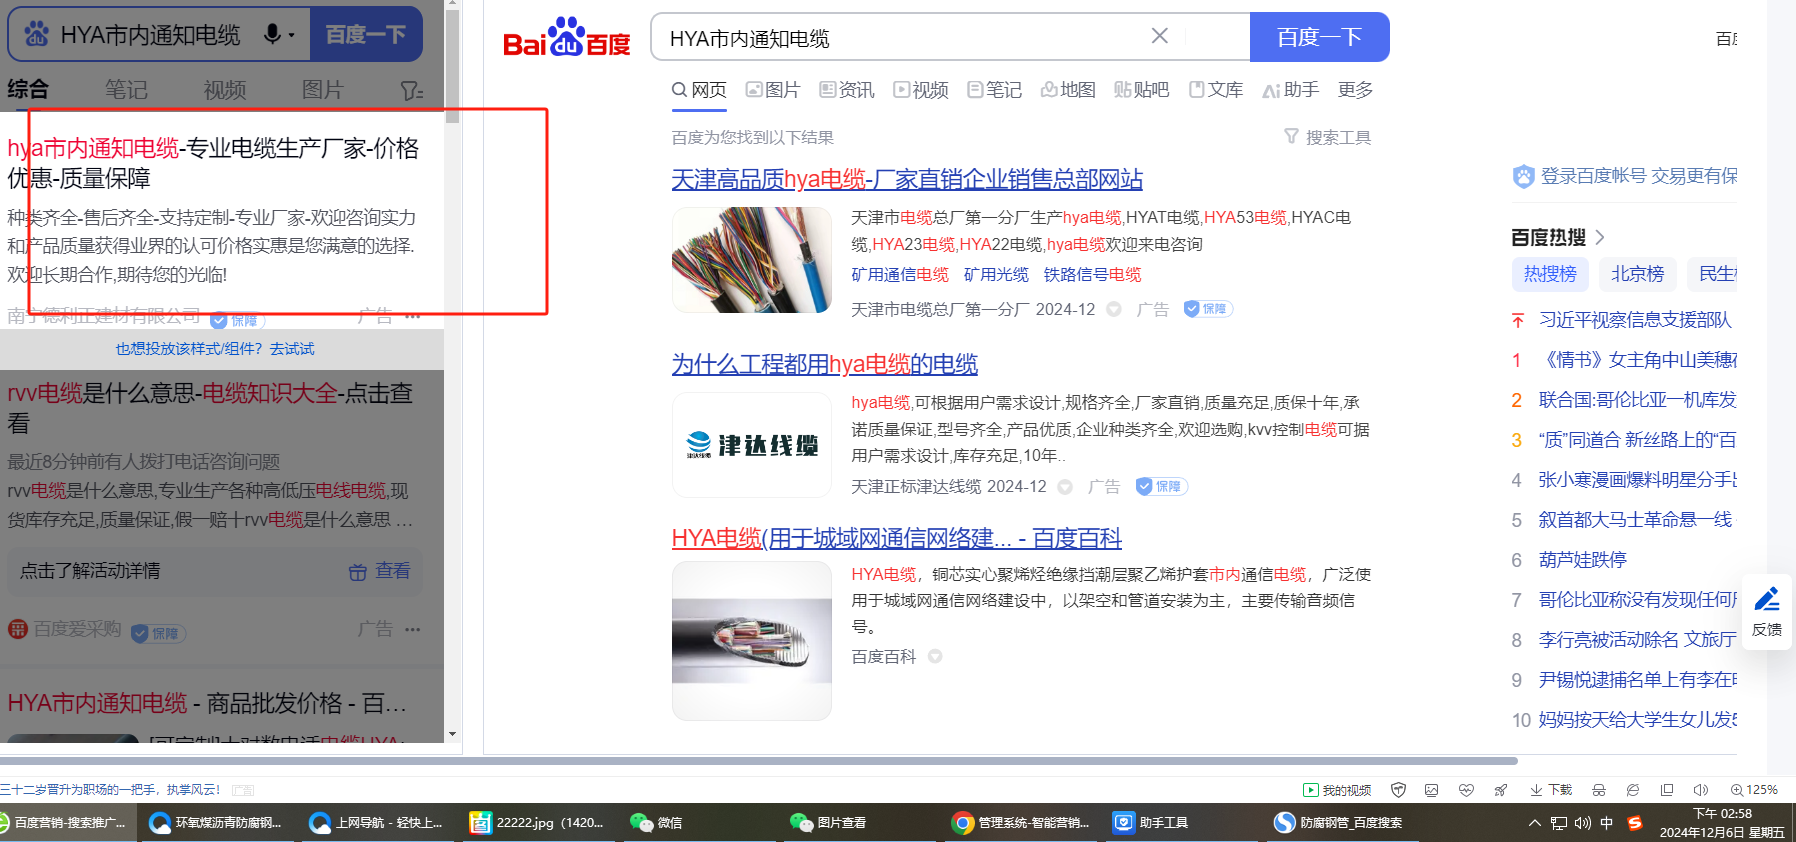
Task: Select the 北京榜 hot search tab
Action: pos(1637,274)
